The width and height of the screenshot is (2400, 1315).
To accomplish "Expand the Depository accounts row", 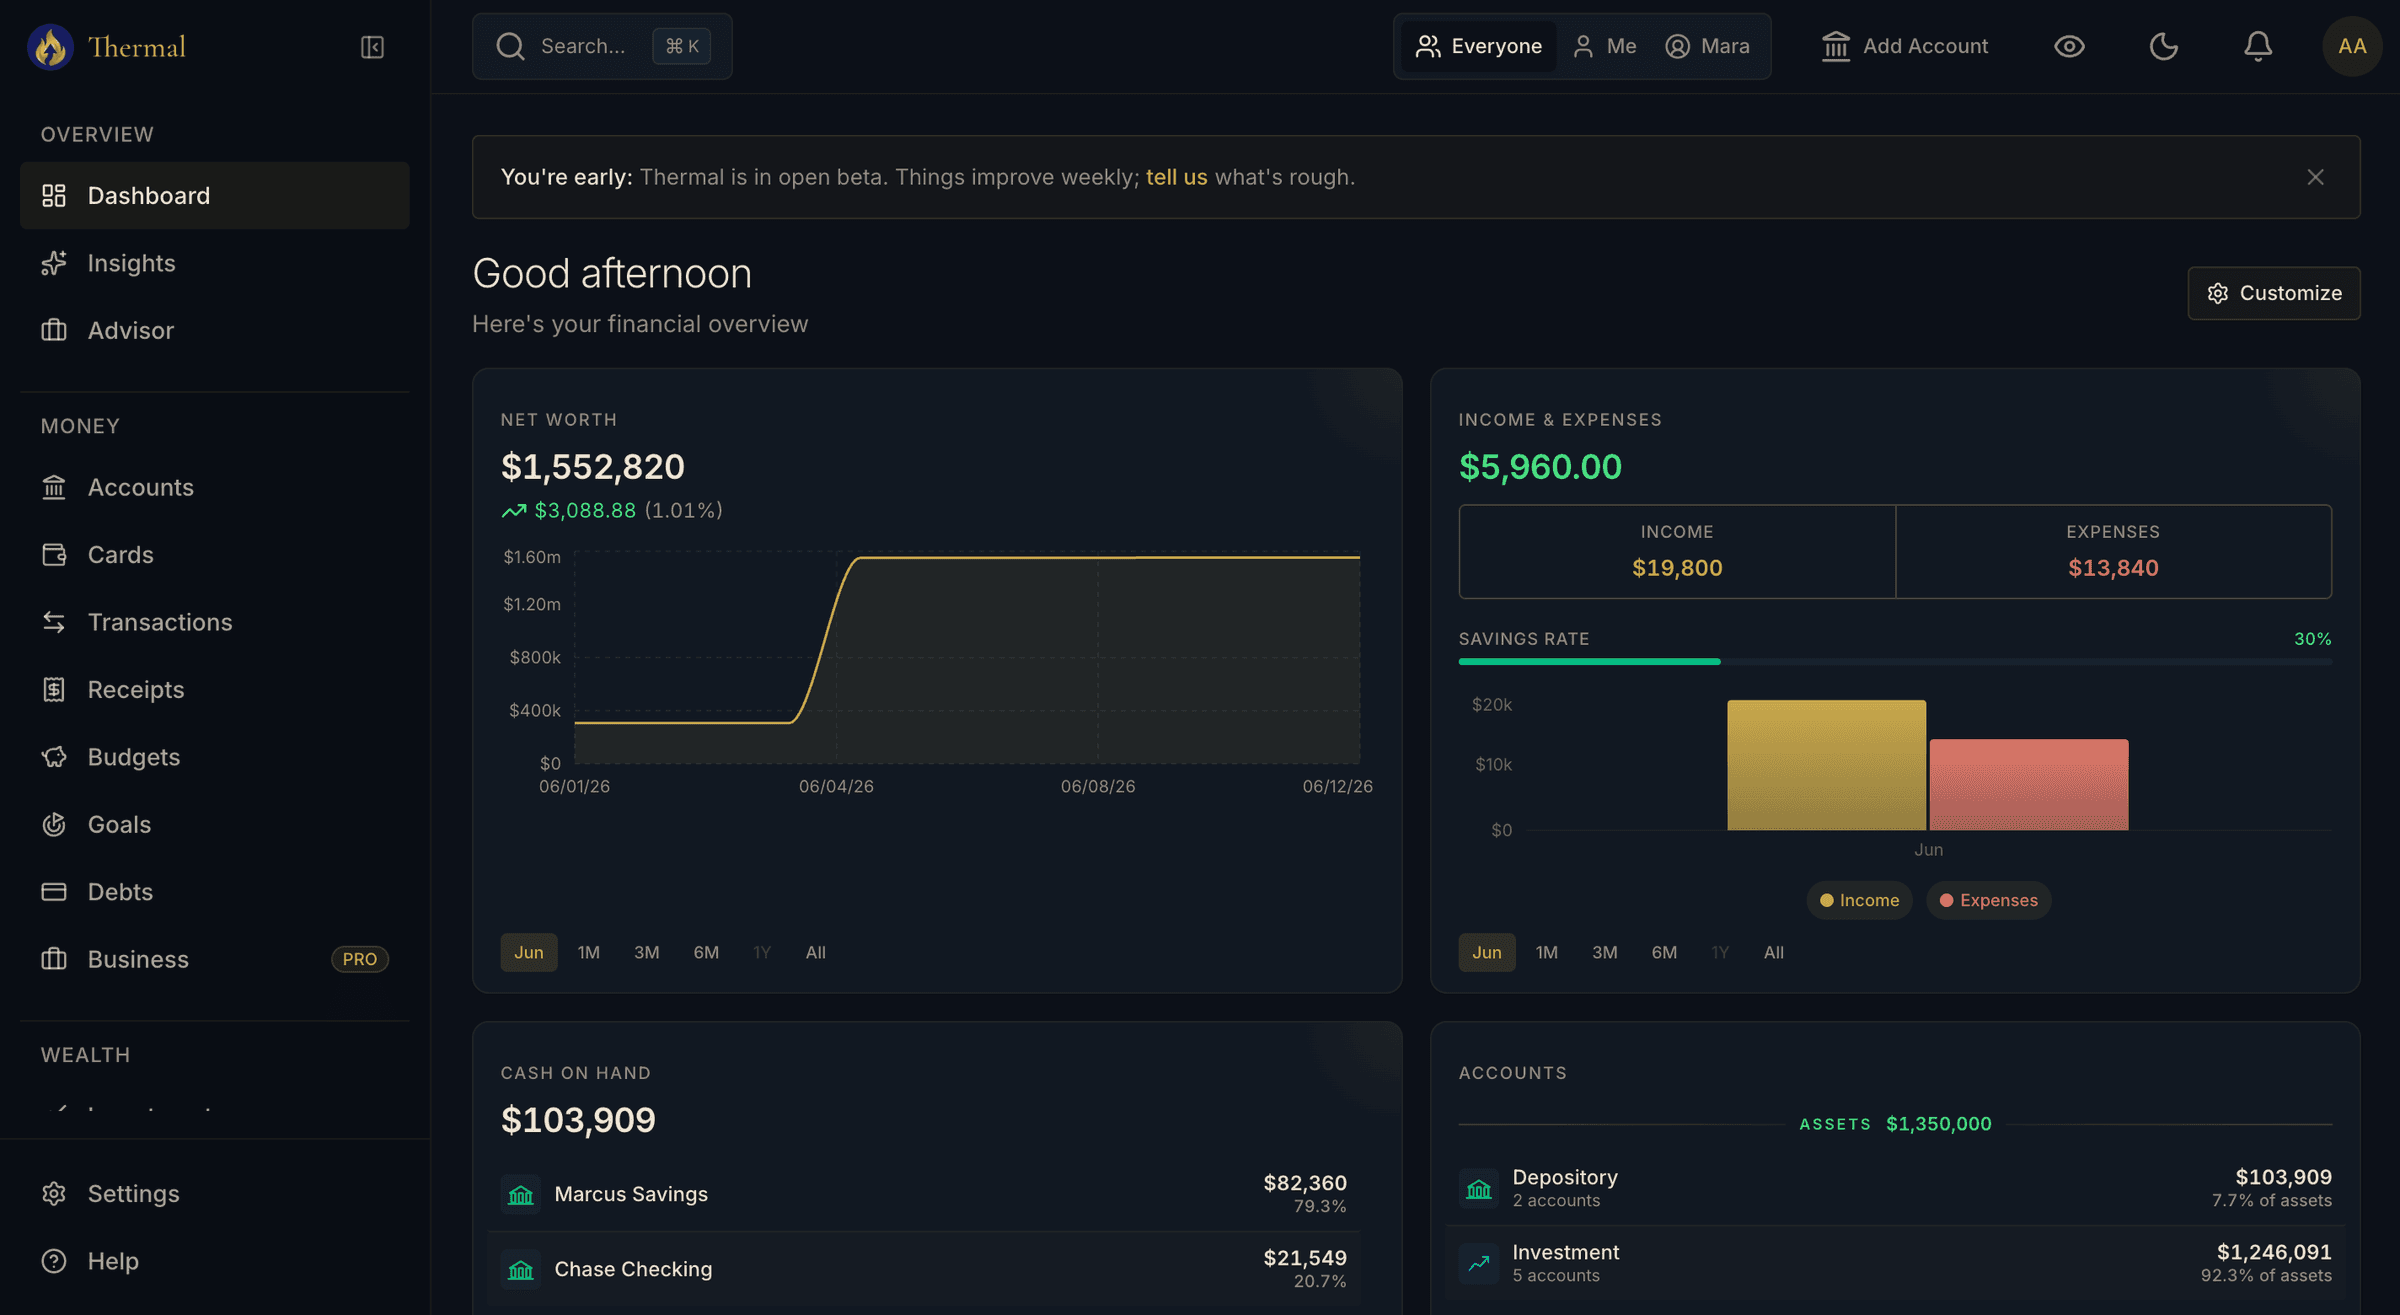I will click(x=1895, y=1188).
